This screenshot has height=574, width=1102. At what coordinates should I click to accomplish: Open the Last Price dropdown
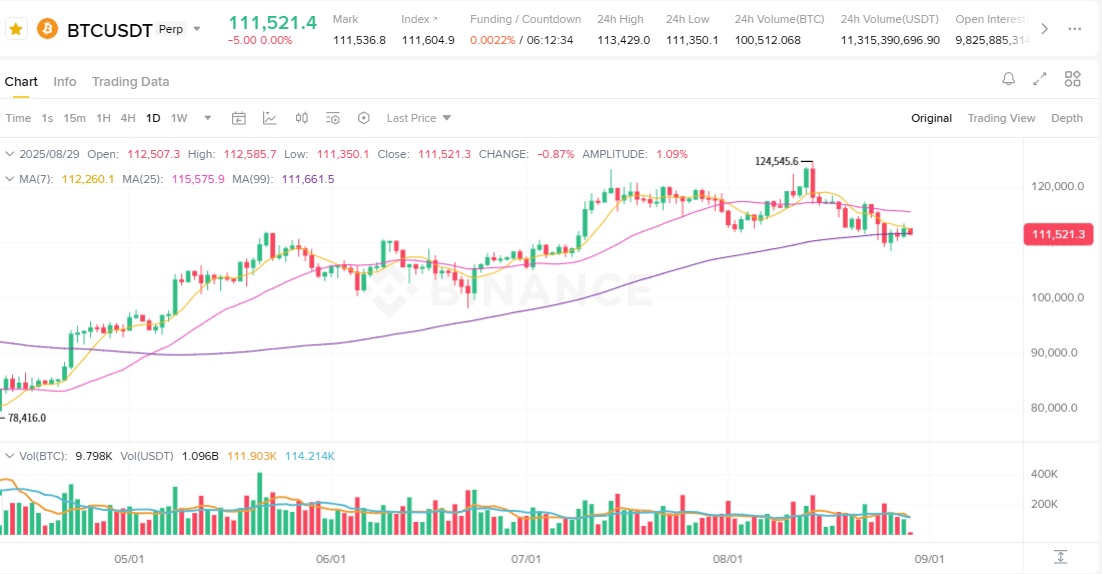tap(419, 118)
